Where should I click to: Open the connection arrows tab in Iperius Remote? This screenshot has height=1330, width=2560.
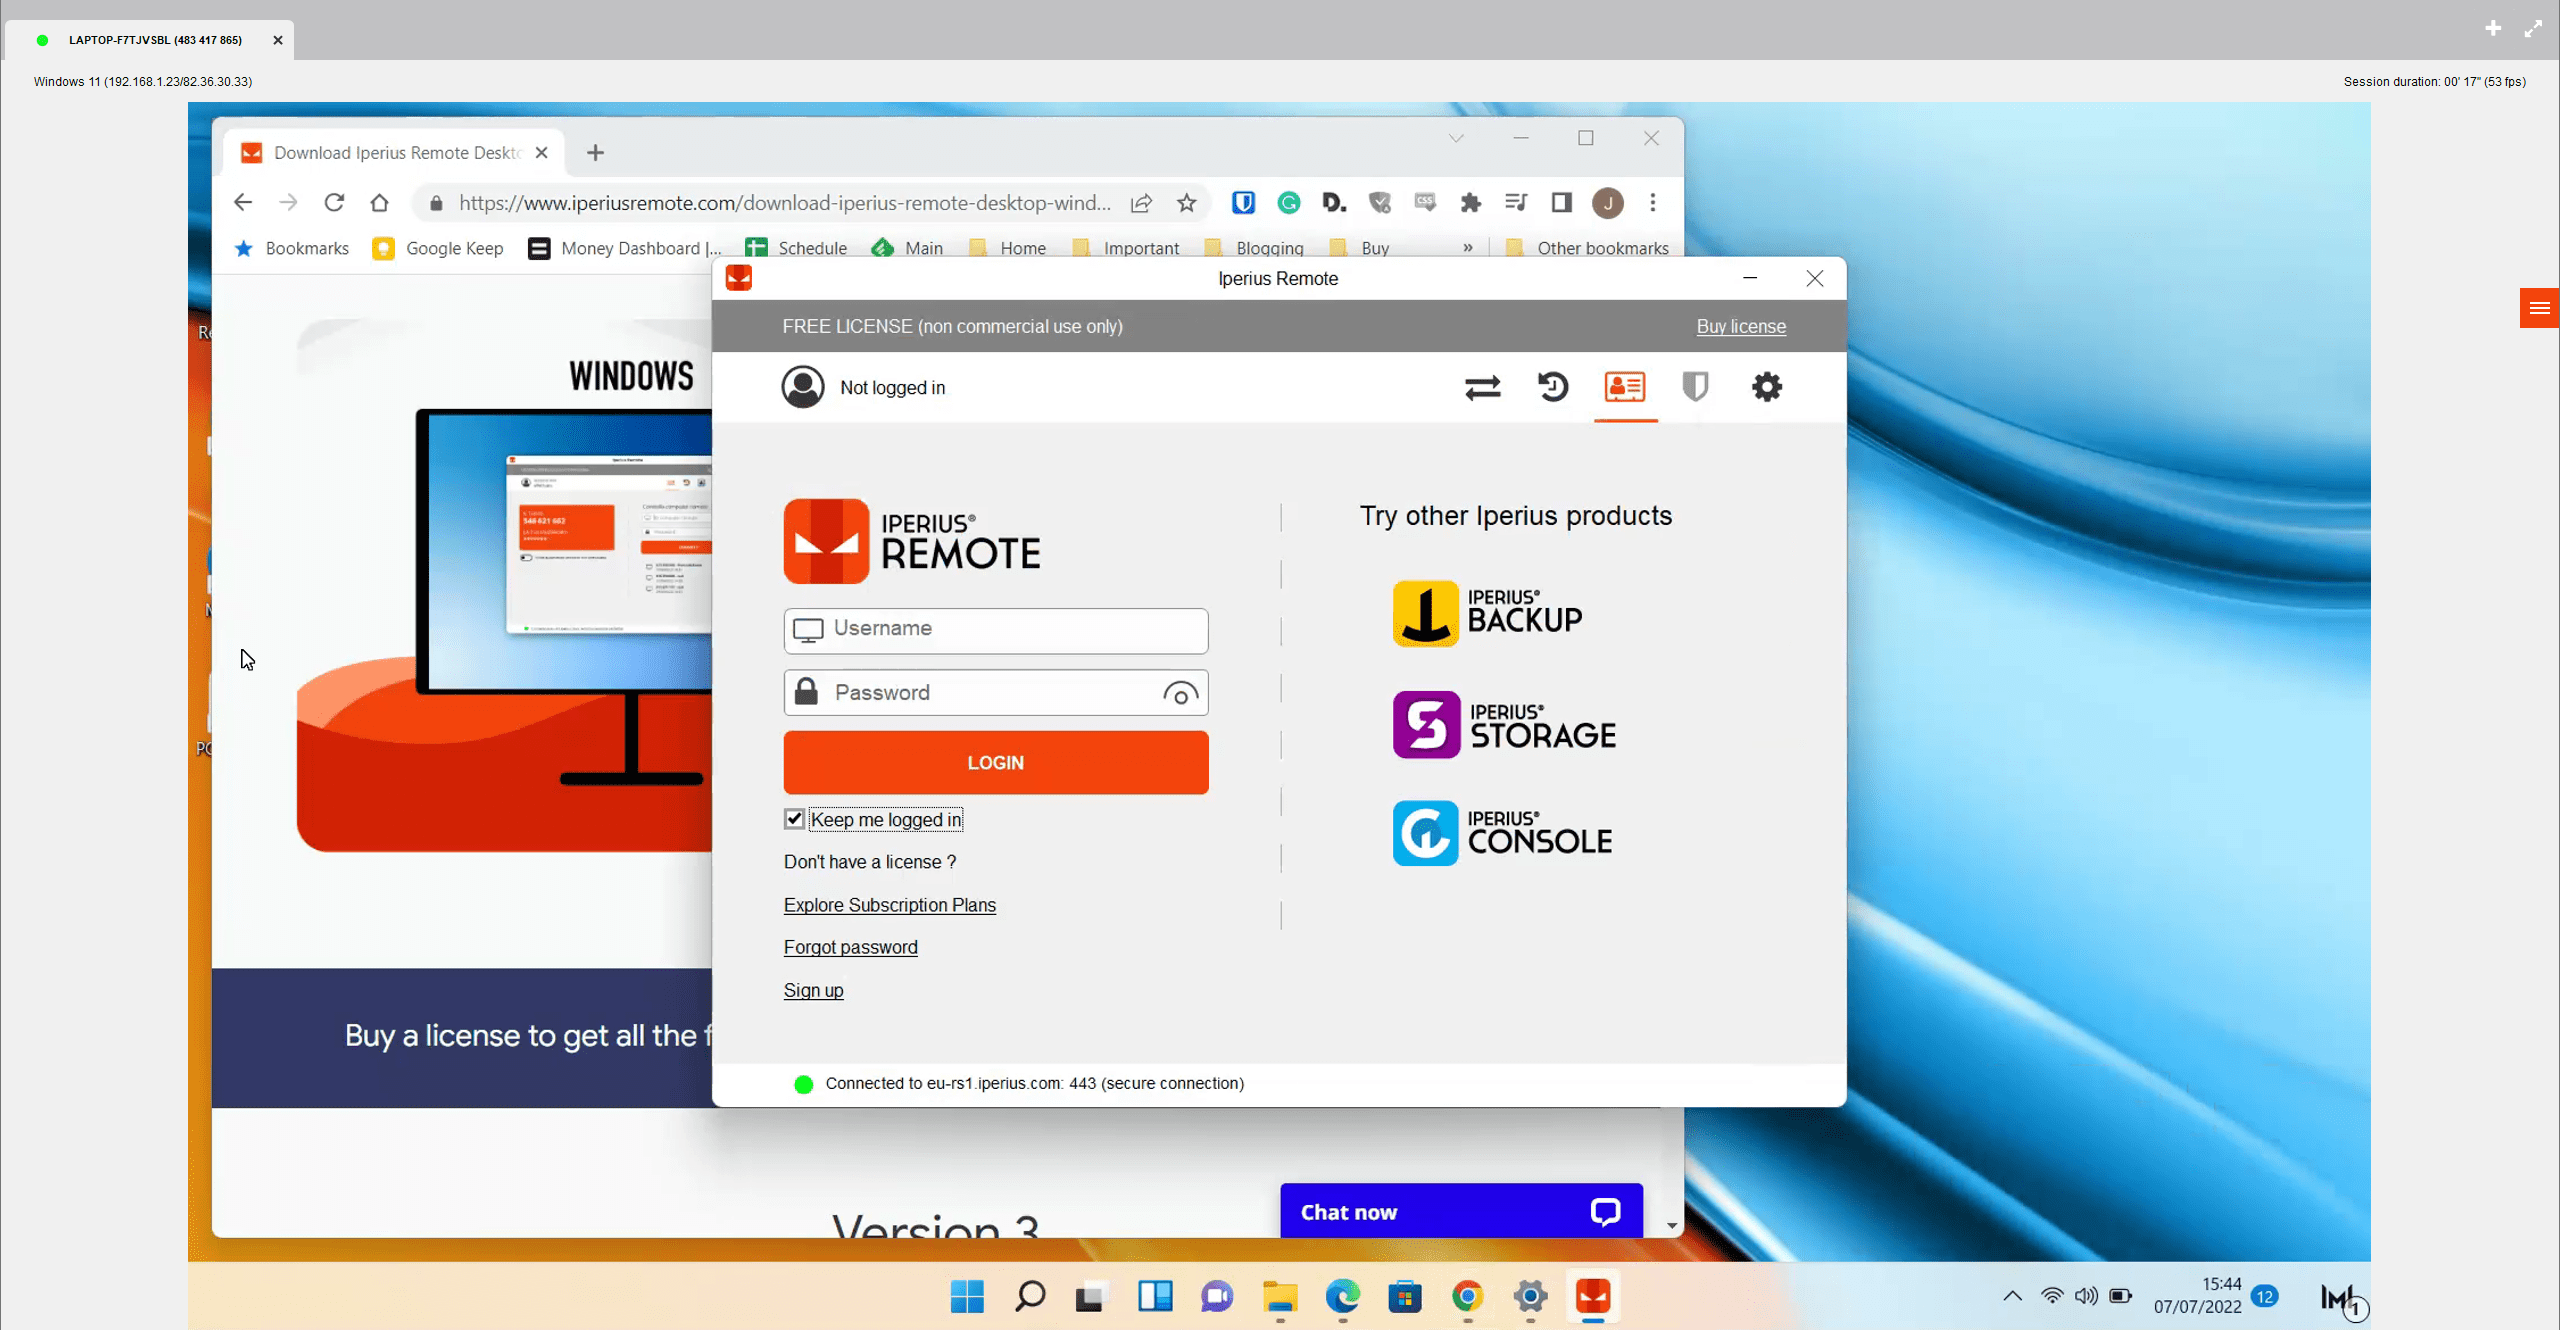tap(1482, 387)
